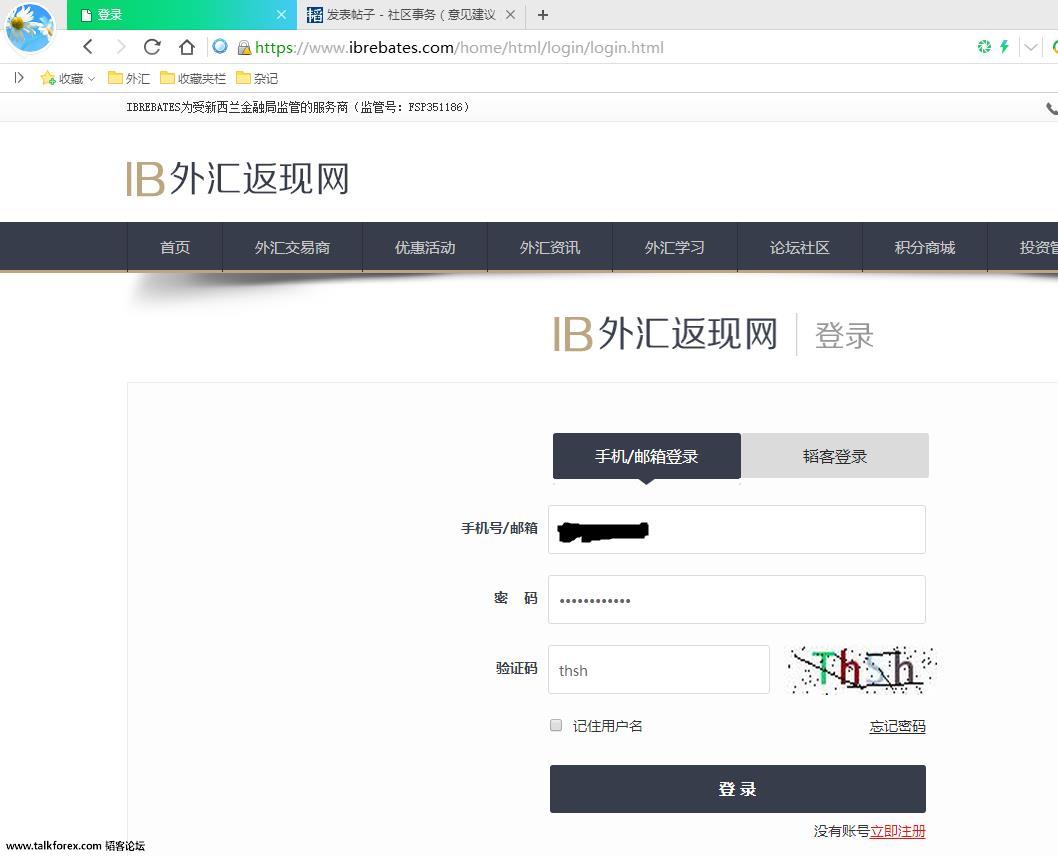Click the captcha image to refresh
Screen dimensions: 1058x856
click(861, 670)
